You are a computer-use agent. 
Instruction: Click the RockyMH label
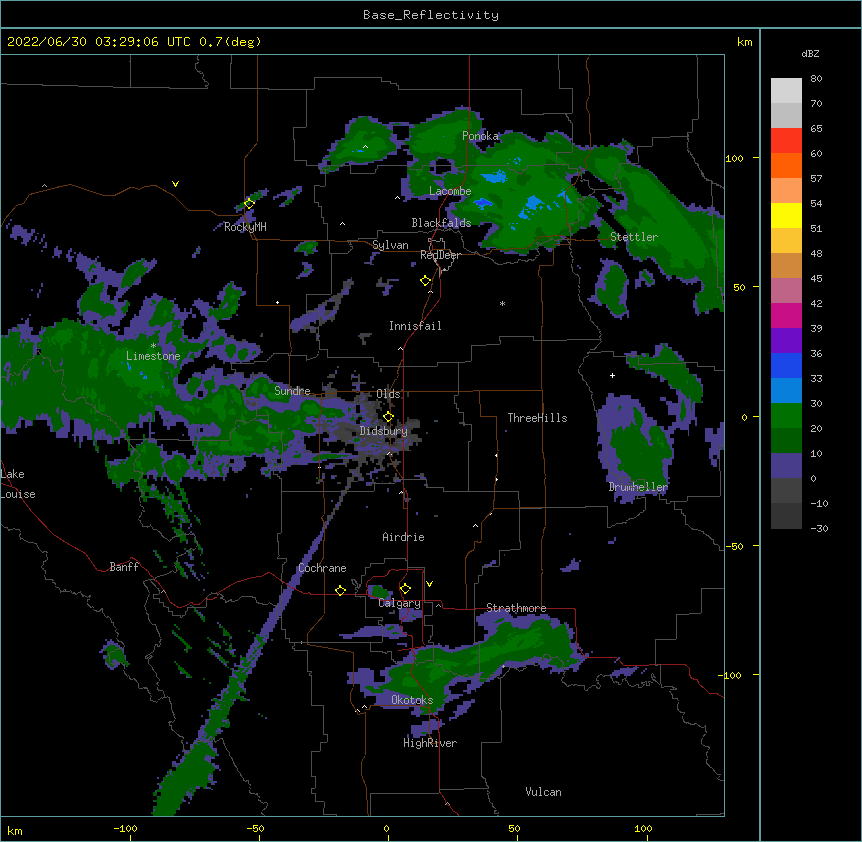click(245, 227)
